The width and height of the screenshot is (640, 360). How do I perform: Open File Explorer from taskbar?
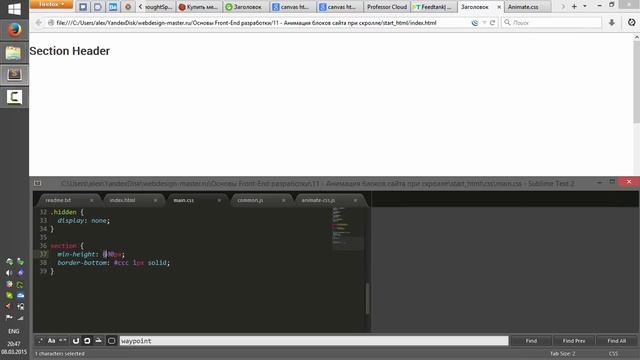tap(13, 53)
